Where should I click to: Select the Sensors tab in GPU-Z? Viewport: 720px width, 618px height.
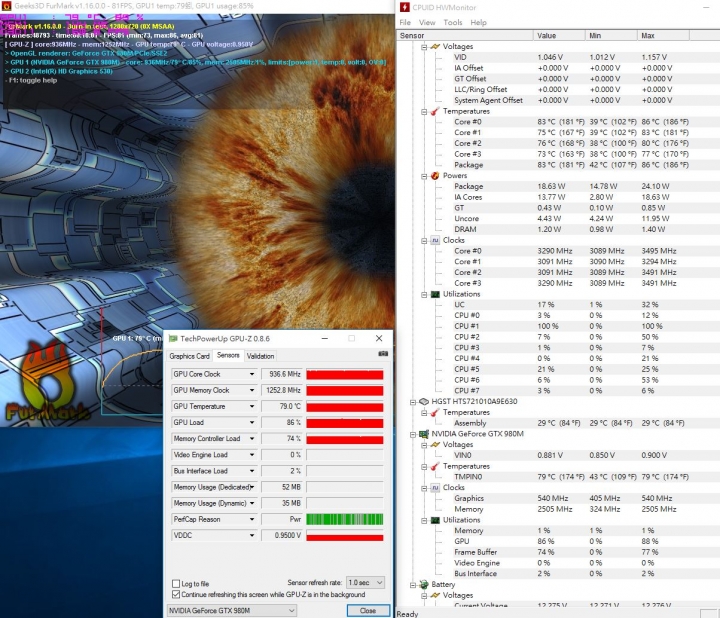228,355
